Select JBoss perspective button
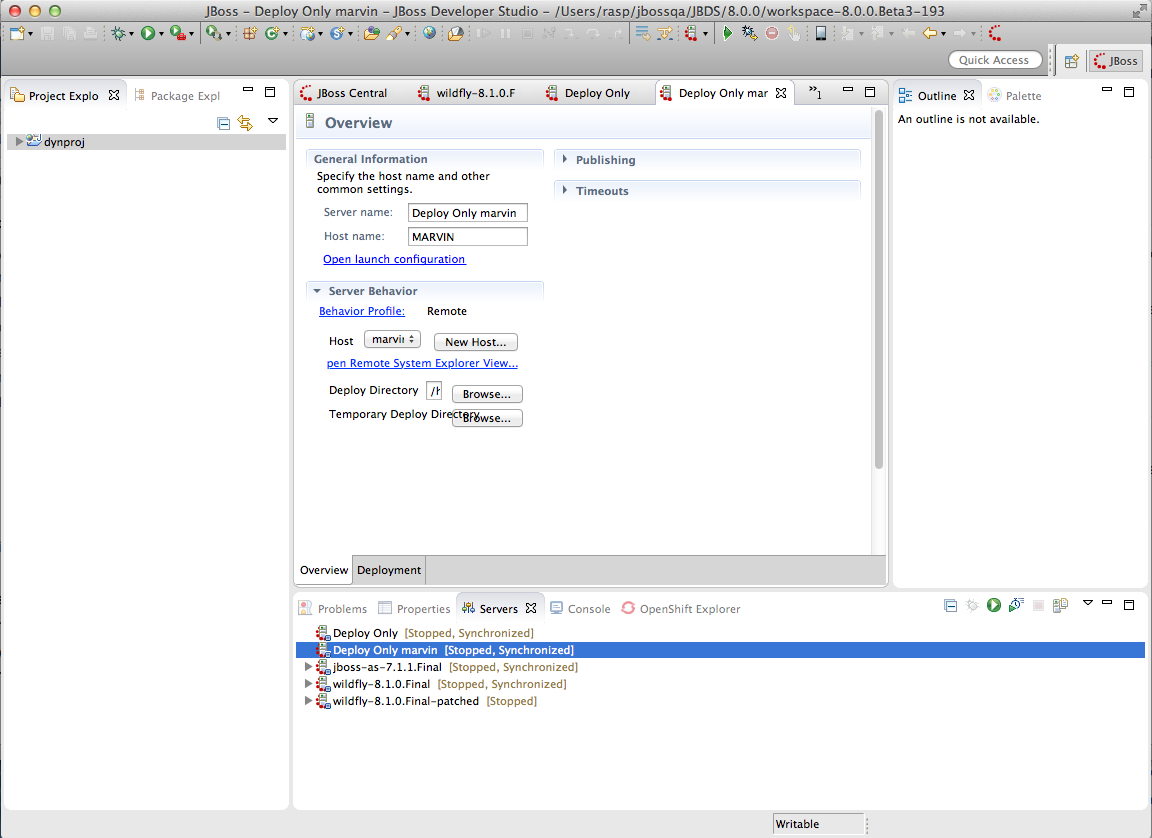Viewport: 1152px width, 838px height. 1115,61
